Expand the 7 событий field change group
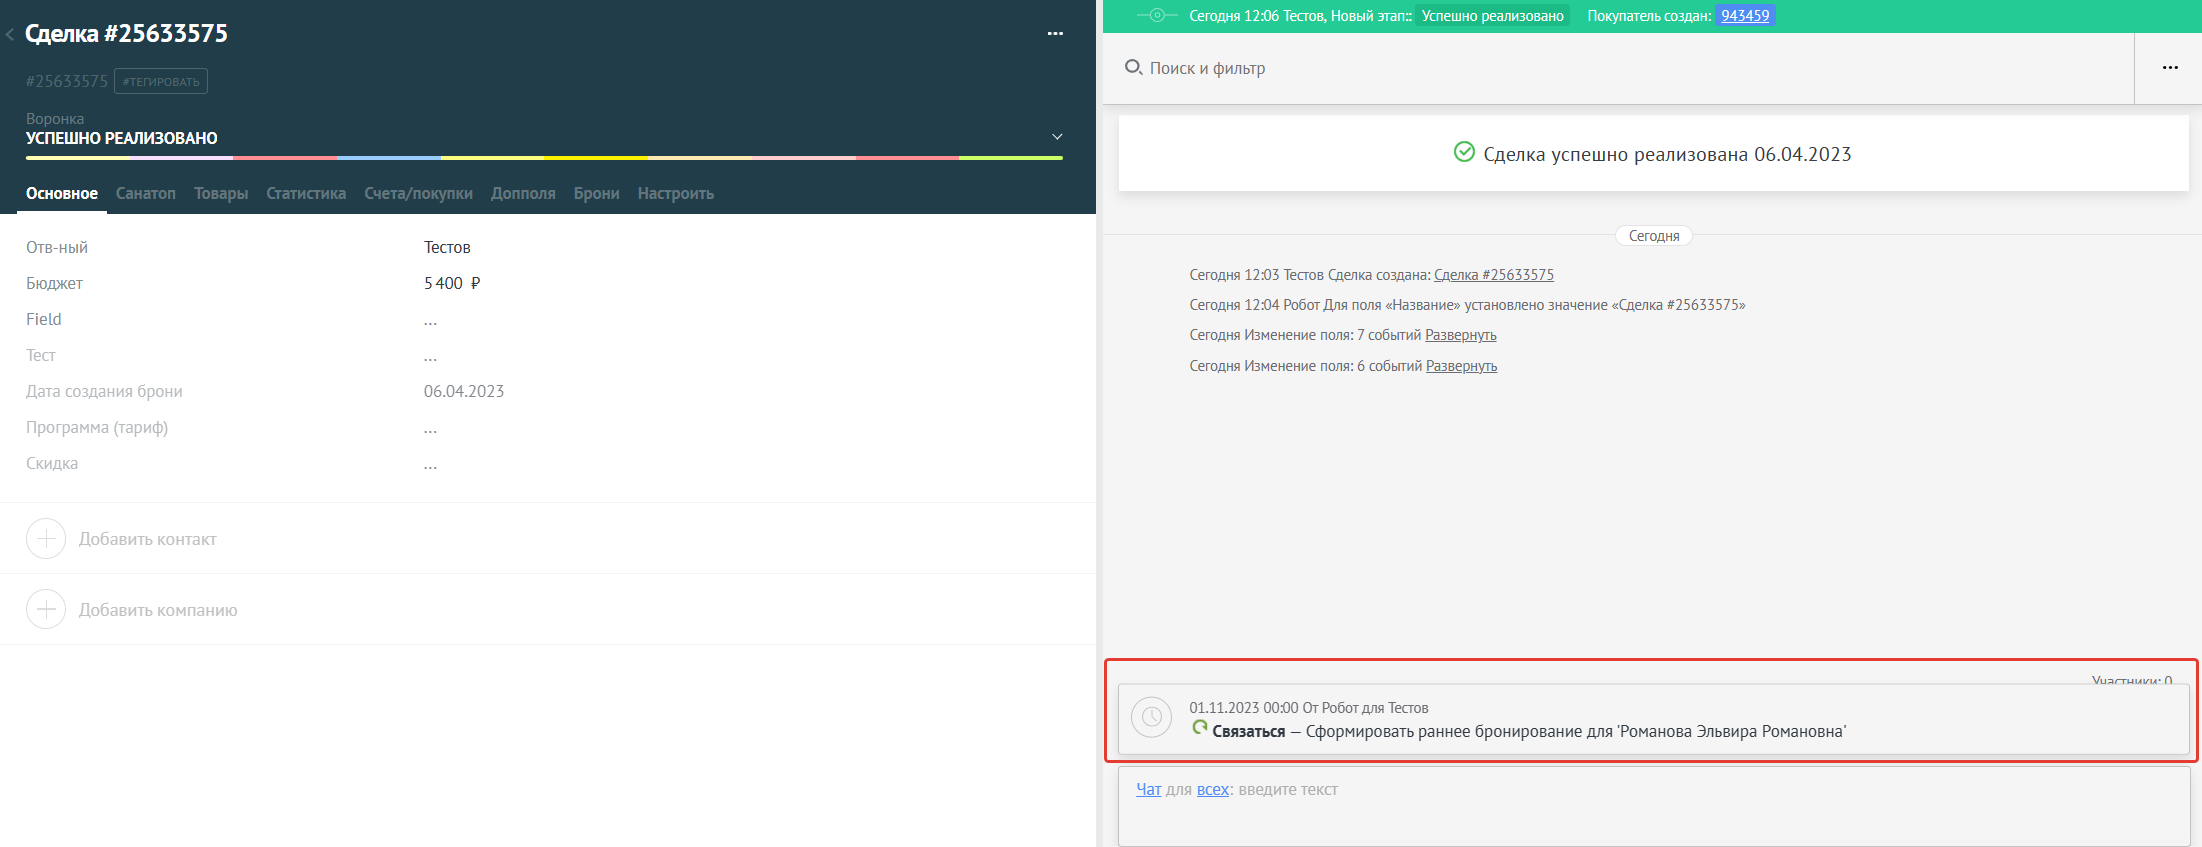 click(x=1460, y=335)
